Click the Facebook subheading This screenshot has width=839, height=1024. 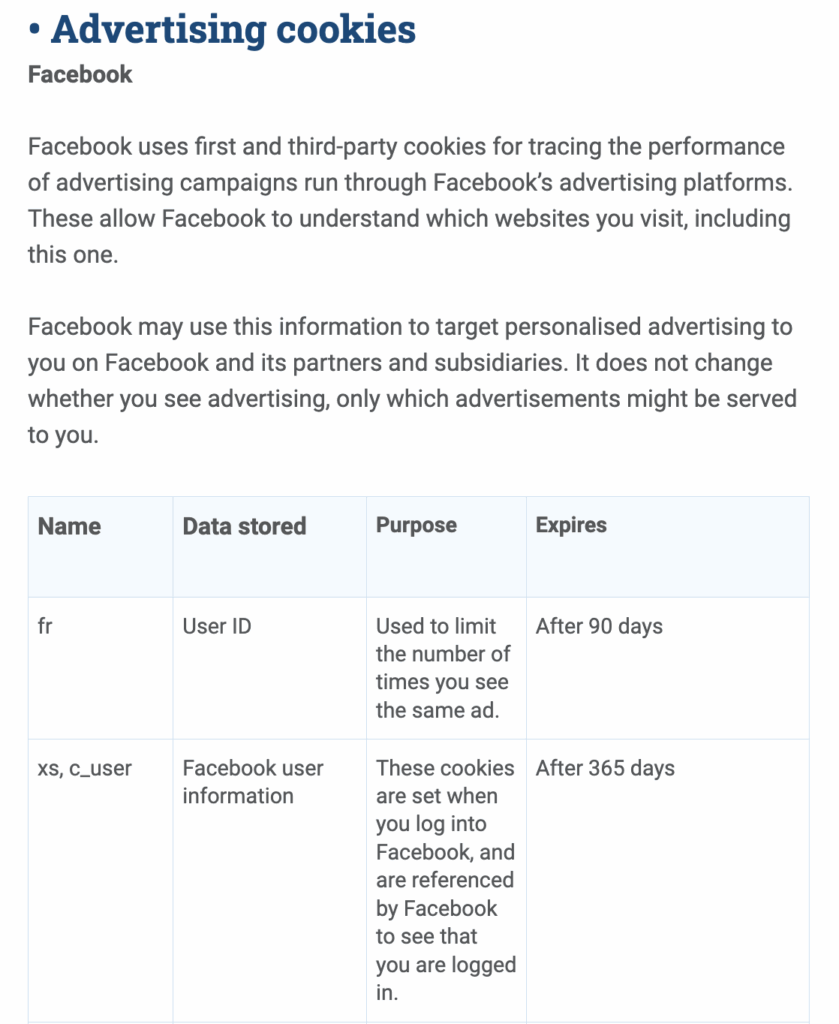tap(80, 75)
